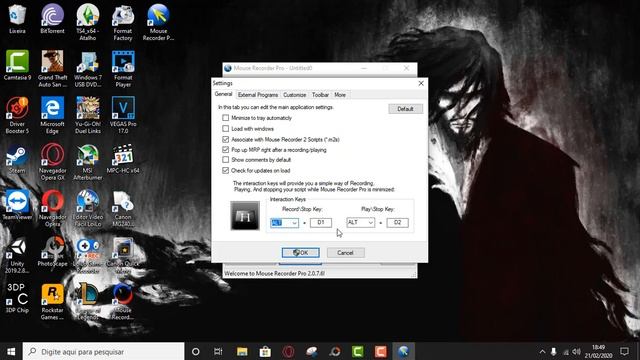Open the notification center icon

[x=624, y=351]
